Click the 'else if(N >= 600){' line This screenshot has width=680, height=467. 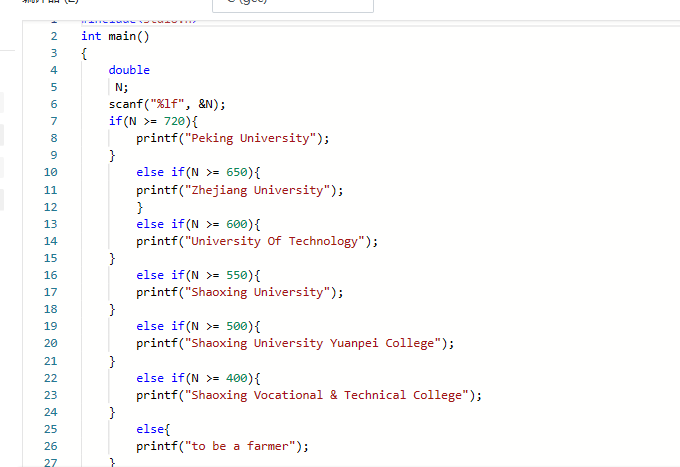pyautogui.click(x=198, y=224)
